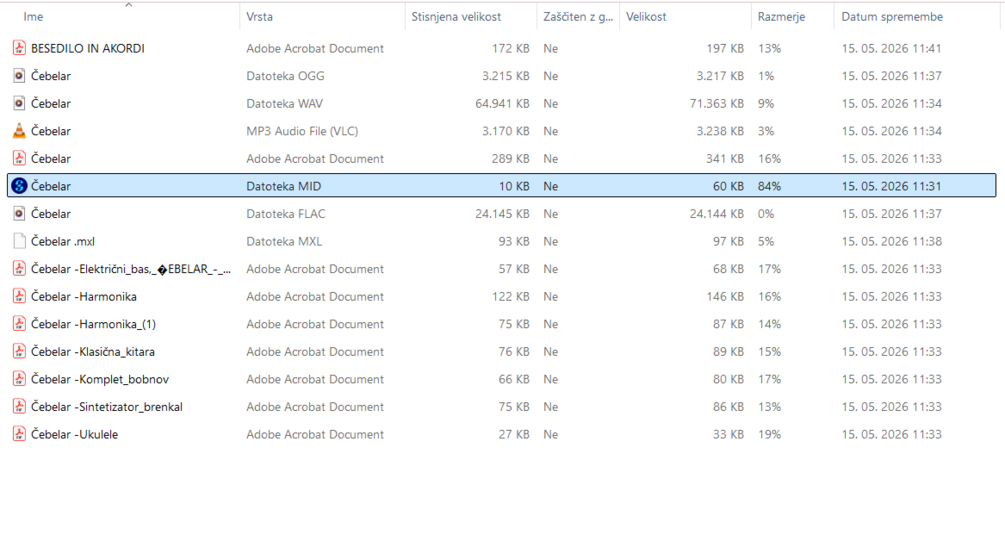Select Čebelar name in OGG row
Screen dimensions: 1005x541
click(51, 76)
